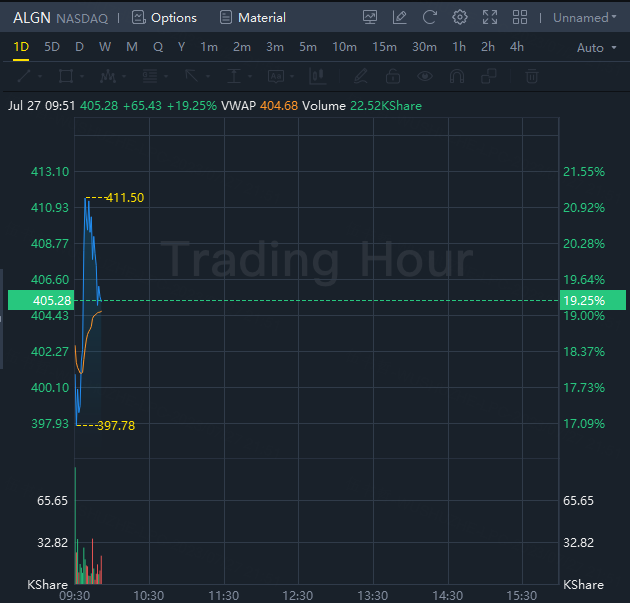Screen dimensions: 630x603
Task: Click the 19.25% change tag on right axis
Action: 593,300
